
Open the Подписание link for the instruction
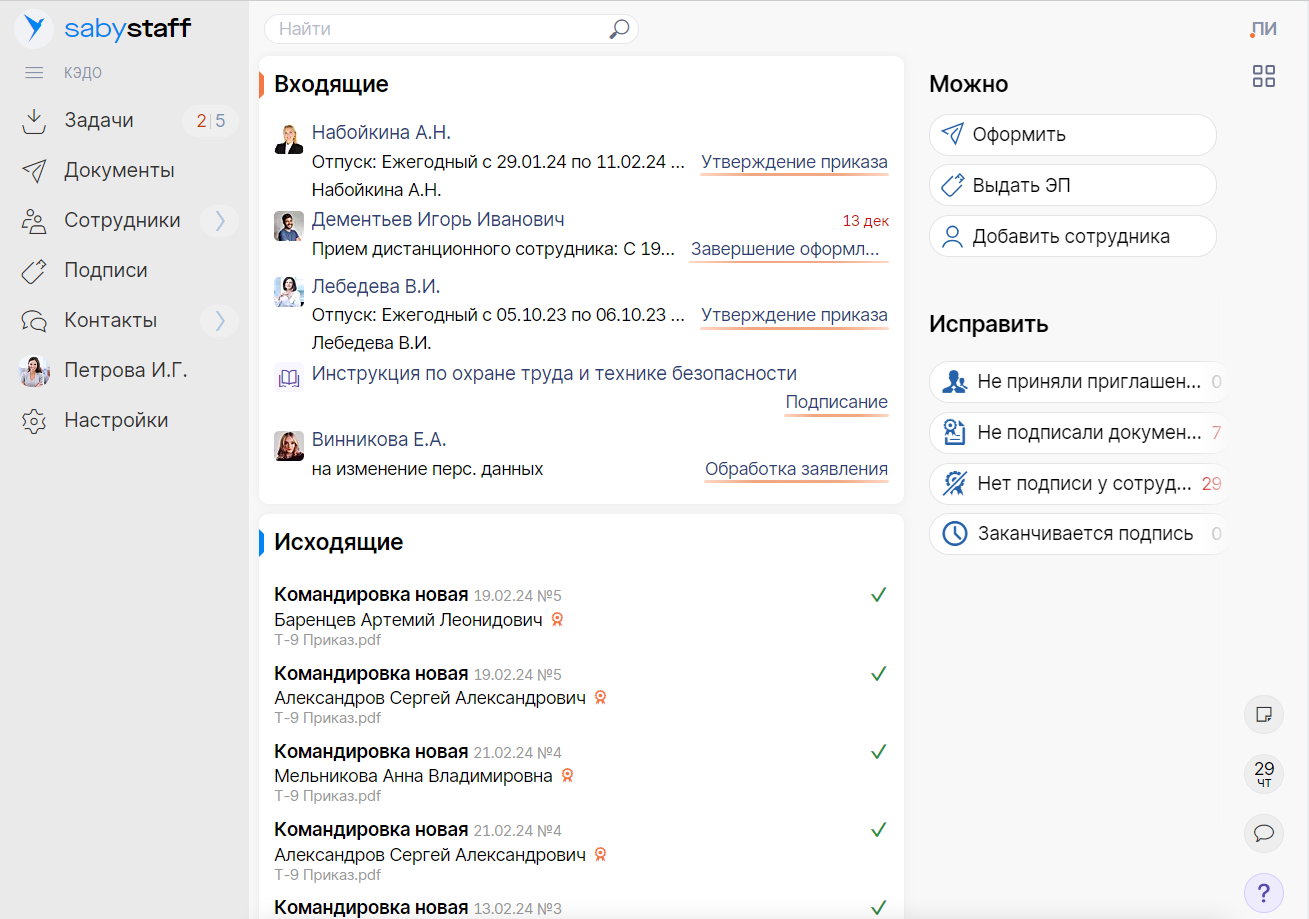tap(836, 401)
